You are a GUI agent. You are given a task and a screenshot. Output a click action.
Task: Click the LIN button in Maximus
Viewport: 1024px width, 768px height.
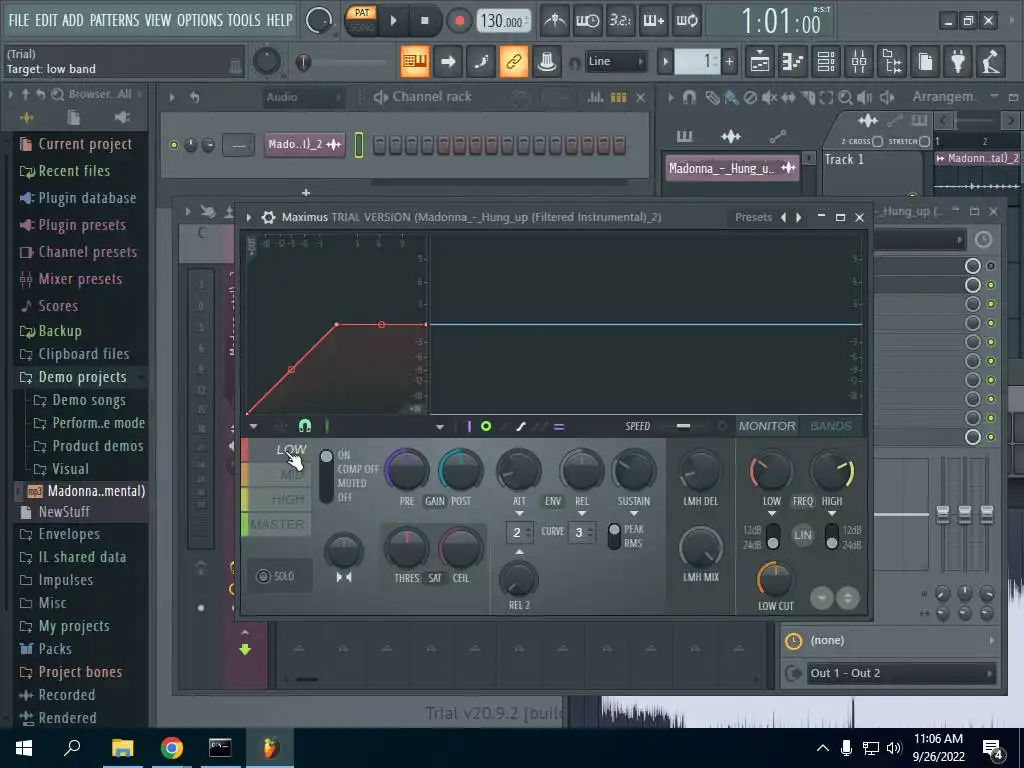pyautogui.click(x=803, y=535)
